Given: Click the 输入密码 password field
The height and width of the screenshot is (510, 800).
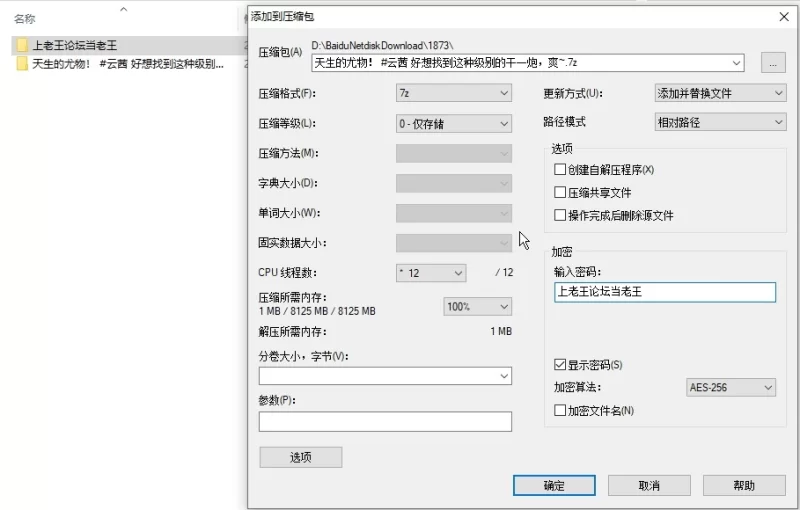Looking at the screenshot, I should (x=665, y=292).
